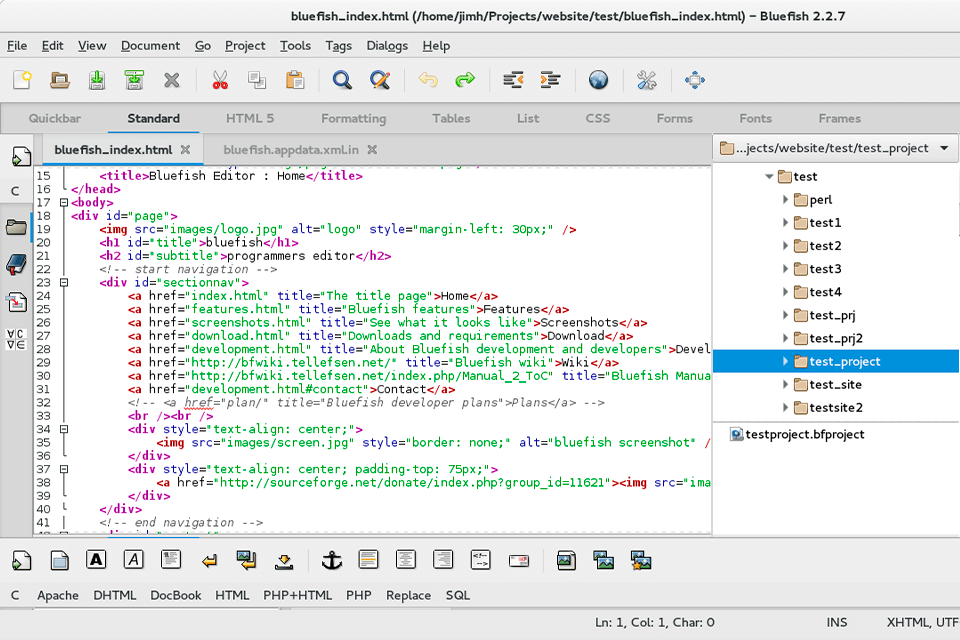This screenshot has height=640, width=960.
Task: Apply bold tag from HTML toolbar
Action: [96, 560]
